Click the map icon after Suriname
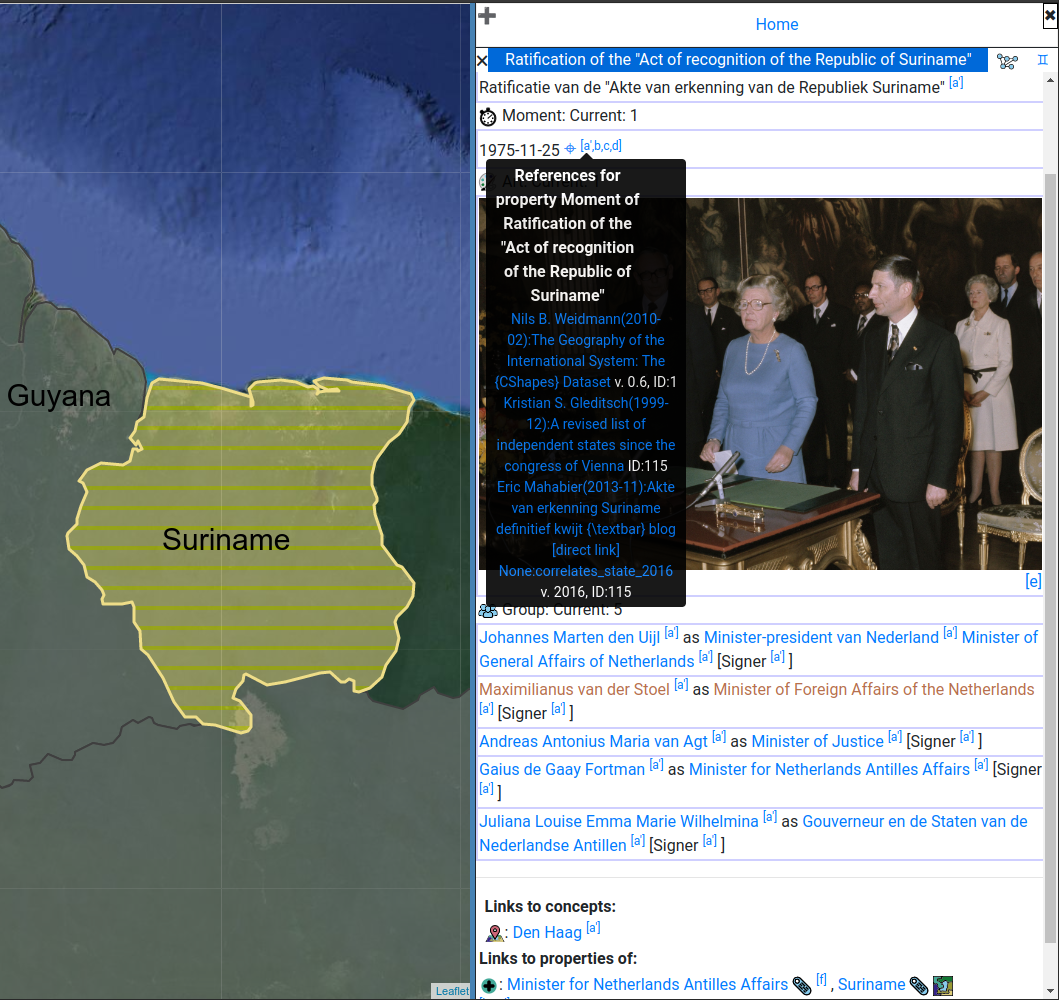 942,986
